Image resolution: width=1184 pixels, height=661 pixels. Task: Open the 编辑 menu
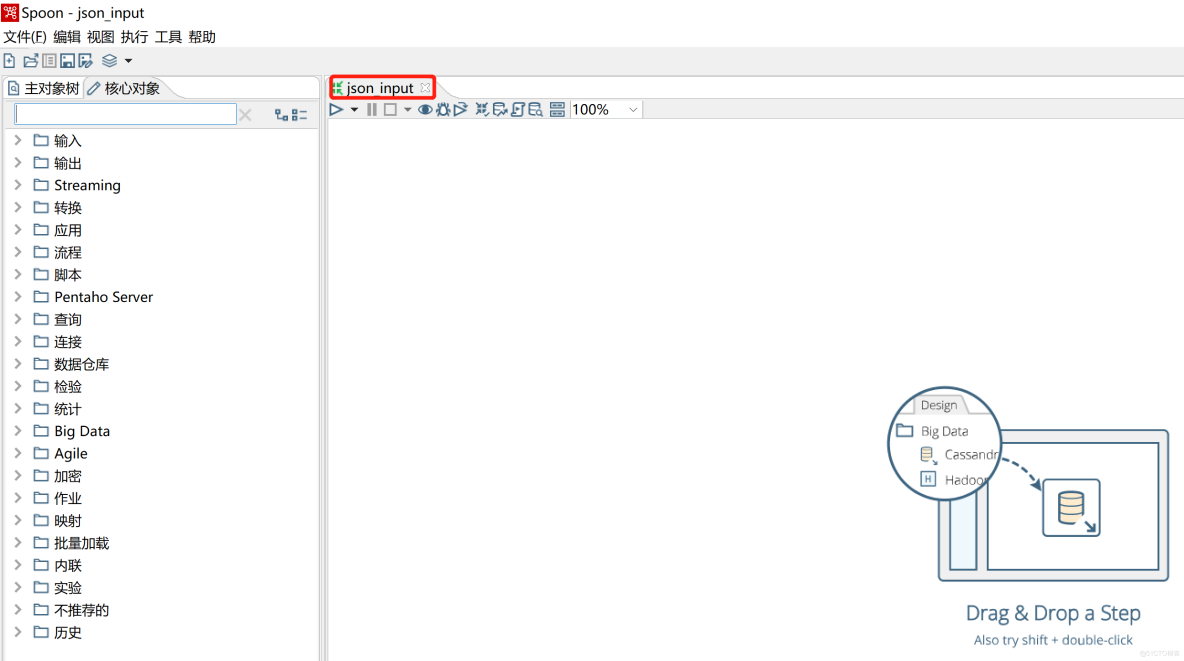[x=66, y=37]
